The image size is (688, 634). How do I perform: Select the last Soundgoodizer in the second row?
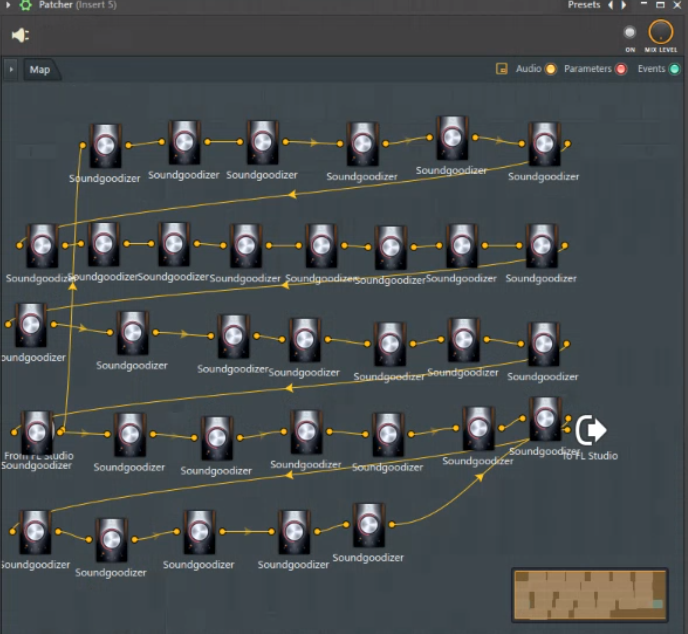point(541,246)
